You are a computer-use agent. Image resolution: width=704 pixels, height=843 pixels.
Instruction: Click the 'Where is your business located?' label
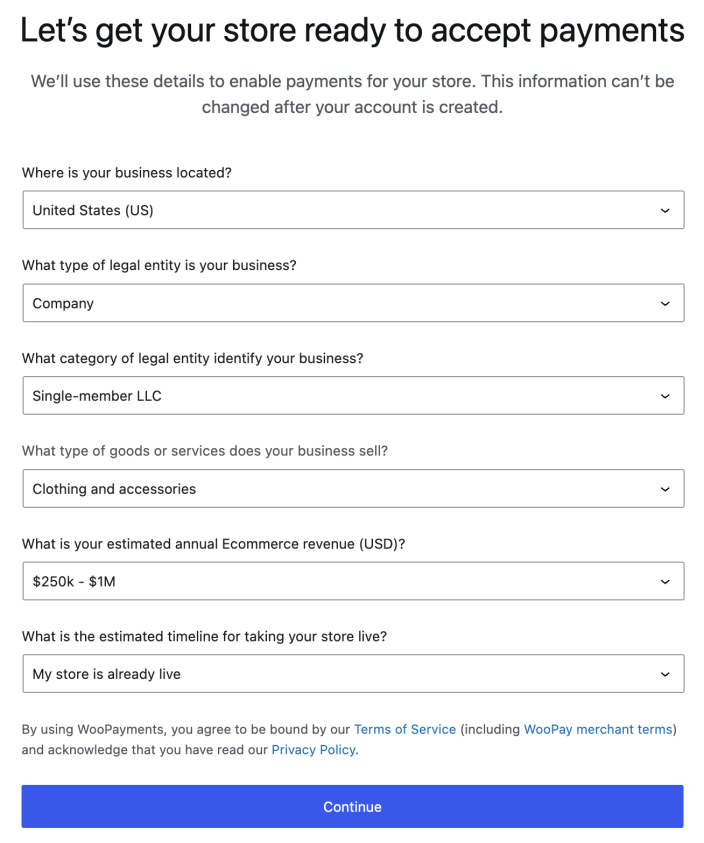point(127,173)
